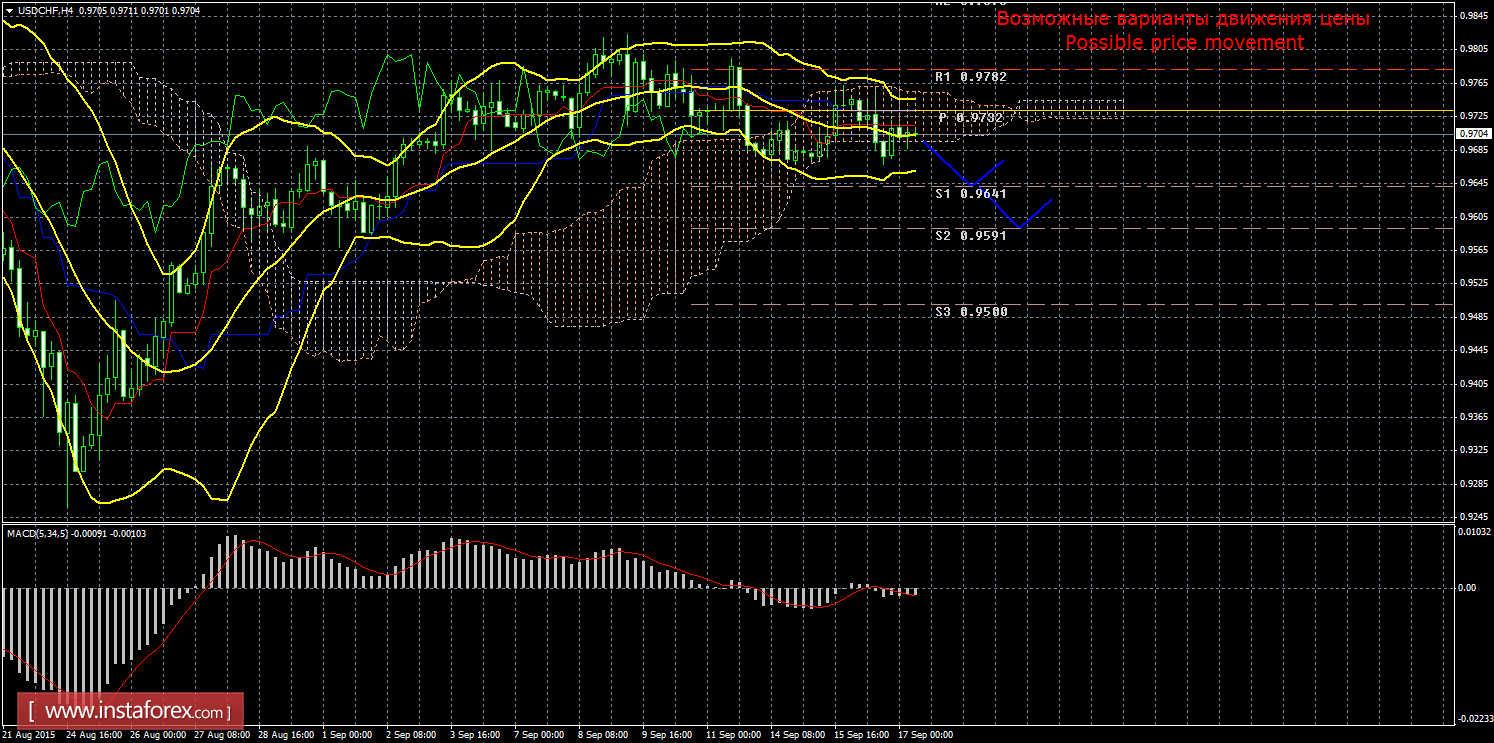Click the 15 Sep 16:00 time label
The image size is (1494, 743).
point(862,735)
